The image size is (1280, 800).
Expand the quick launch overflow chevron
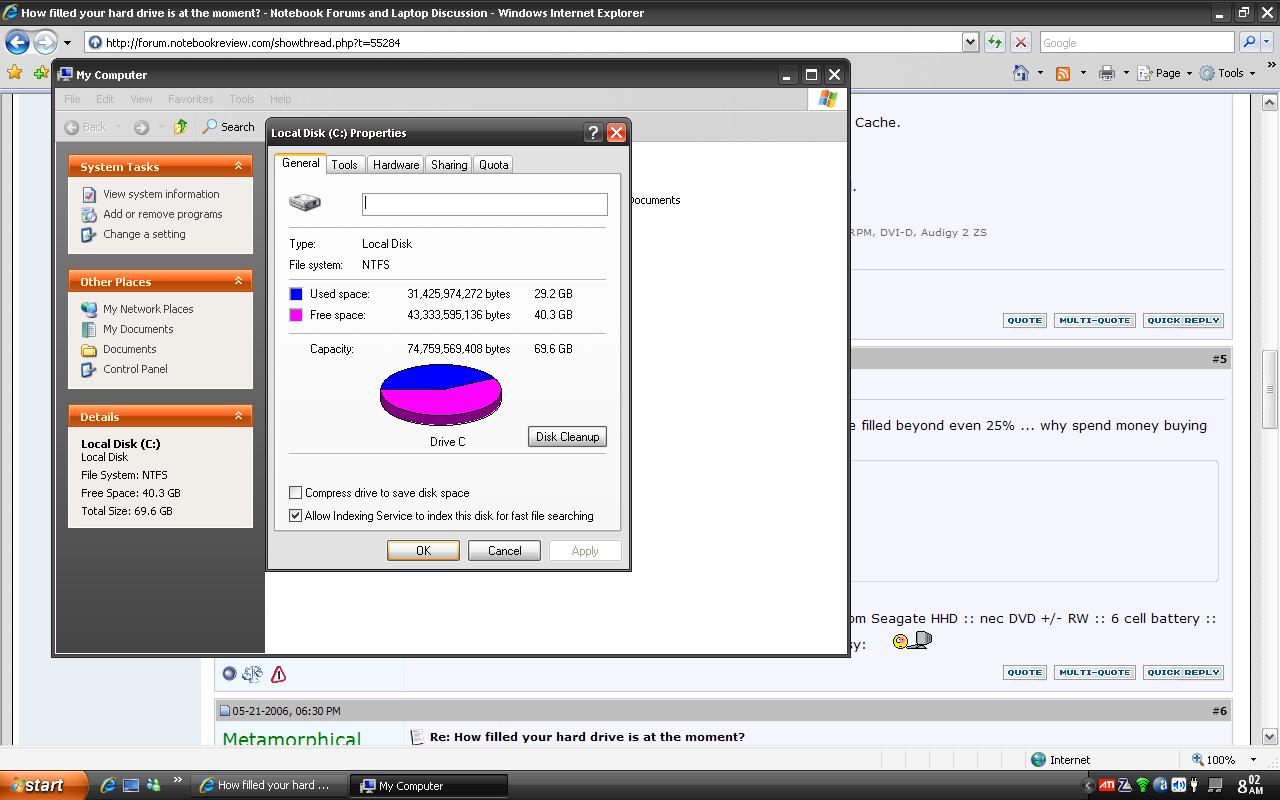tap(178, 780)
